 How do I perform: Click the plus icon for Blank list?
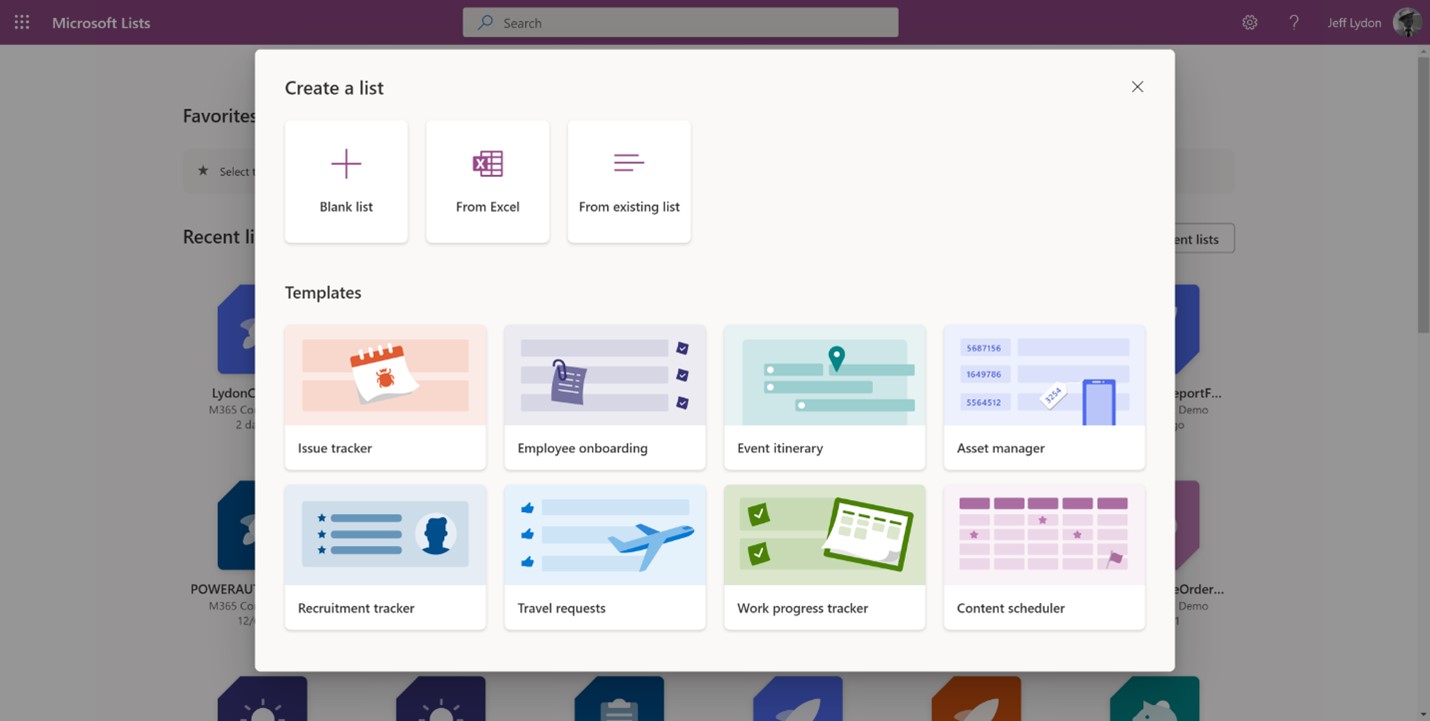click(x=346, y=163)
